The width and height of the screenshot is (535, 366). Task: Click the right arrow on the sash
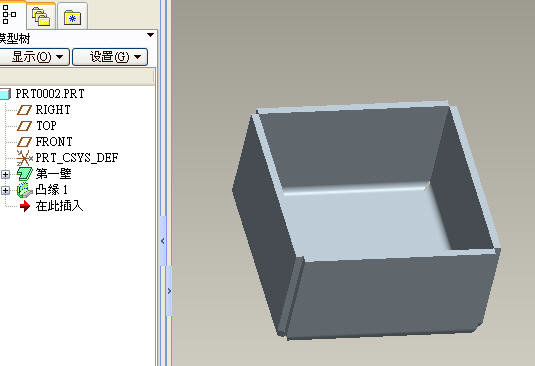coord(169,291)
